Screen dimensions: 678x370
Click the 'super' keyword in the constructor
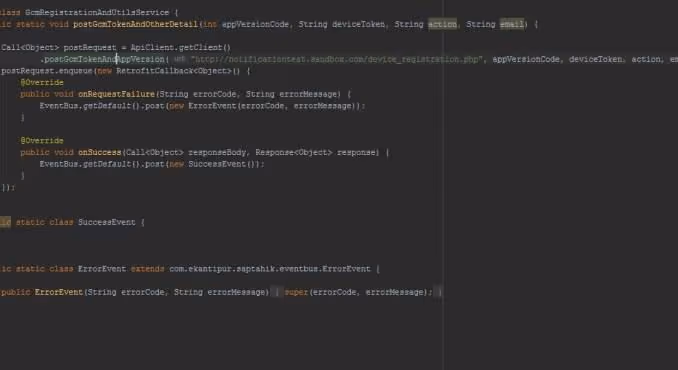(296, 292)
